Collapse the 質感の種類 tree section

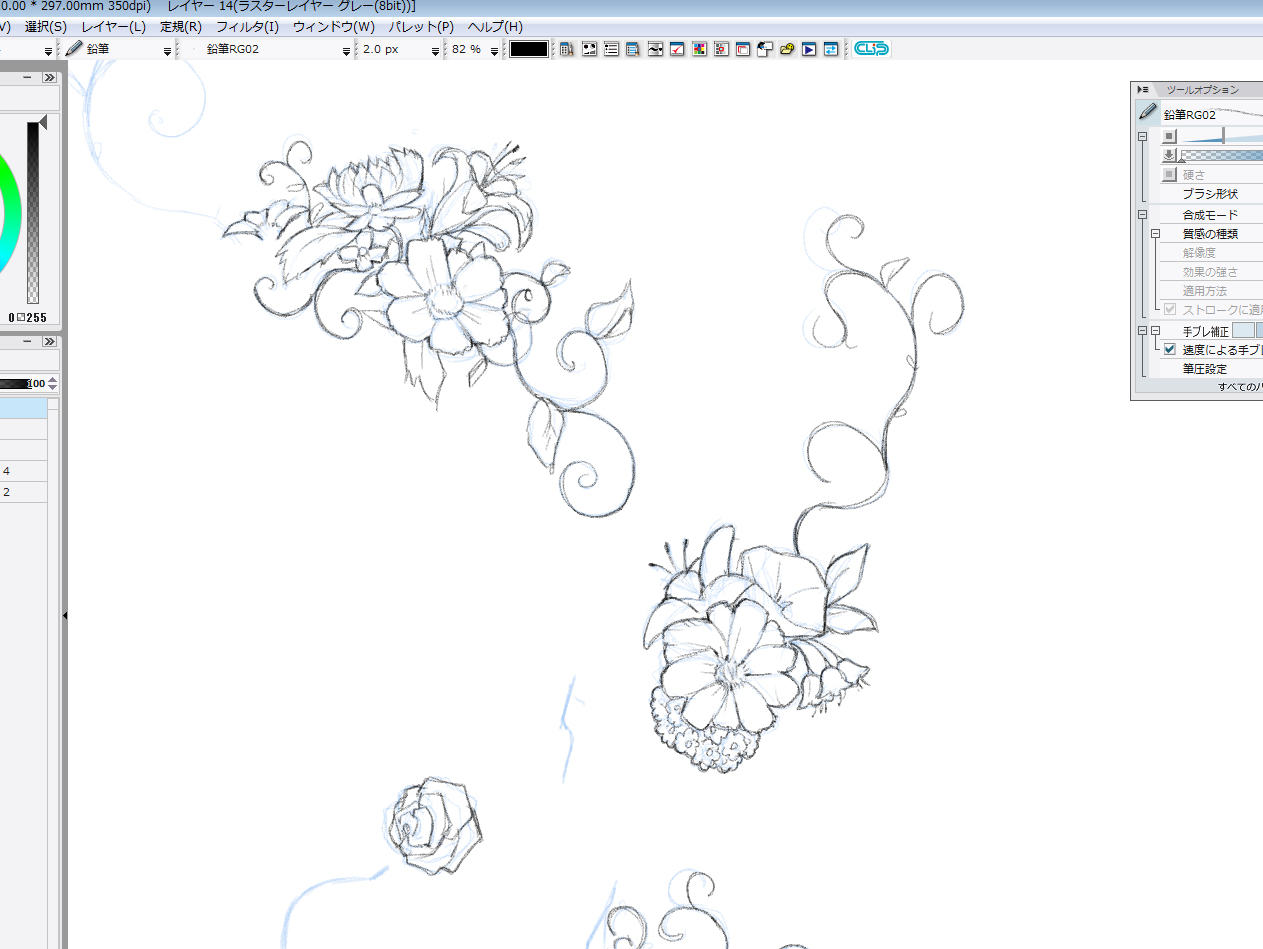pyautogui.click(x=1155, y=234)
